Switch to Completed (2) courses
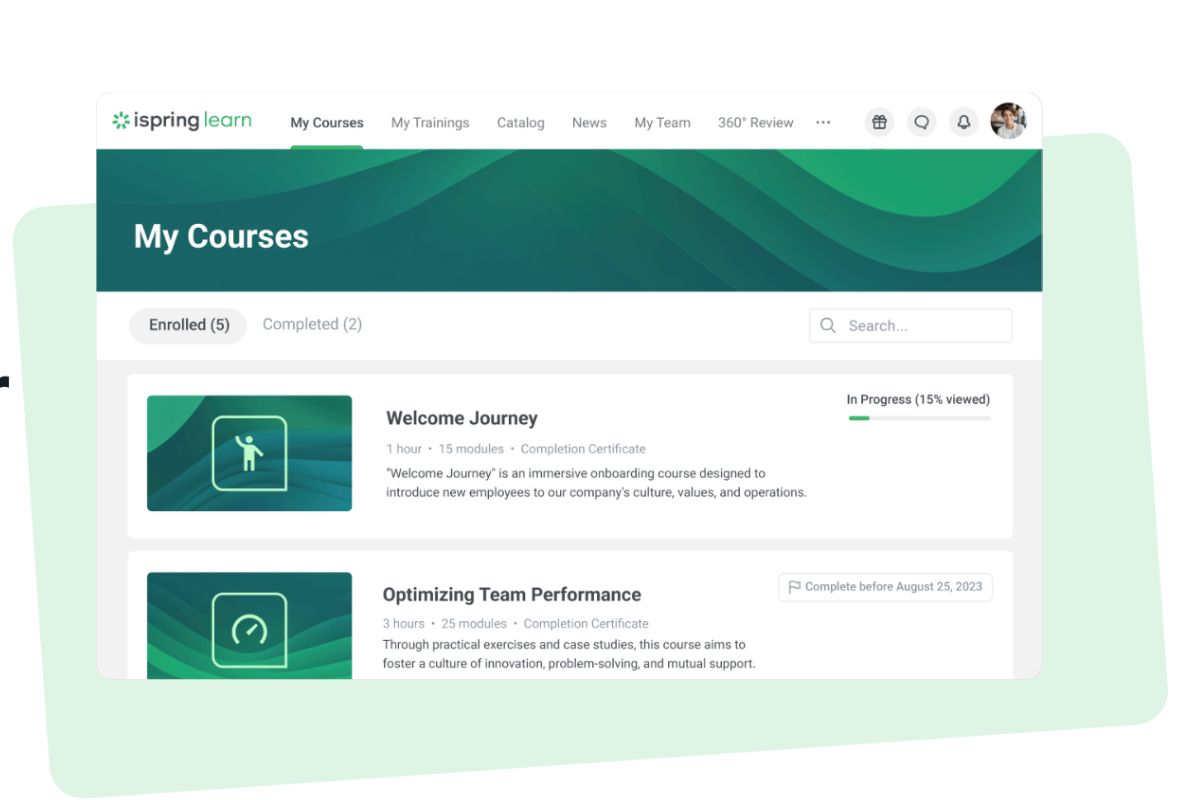This screenshot has height=800, width=1200. pos(312,324)
